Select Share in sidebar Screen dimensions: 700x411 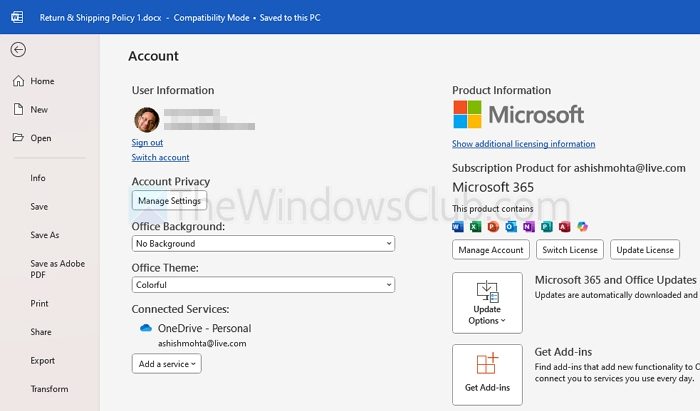(x=41, y=332)
